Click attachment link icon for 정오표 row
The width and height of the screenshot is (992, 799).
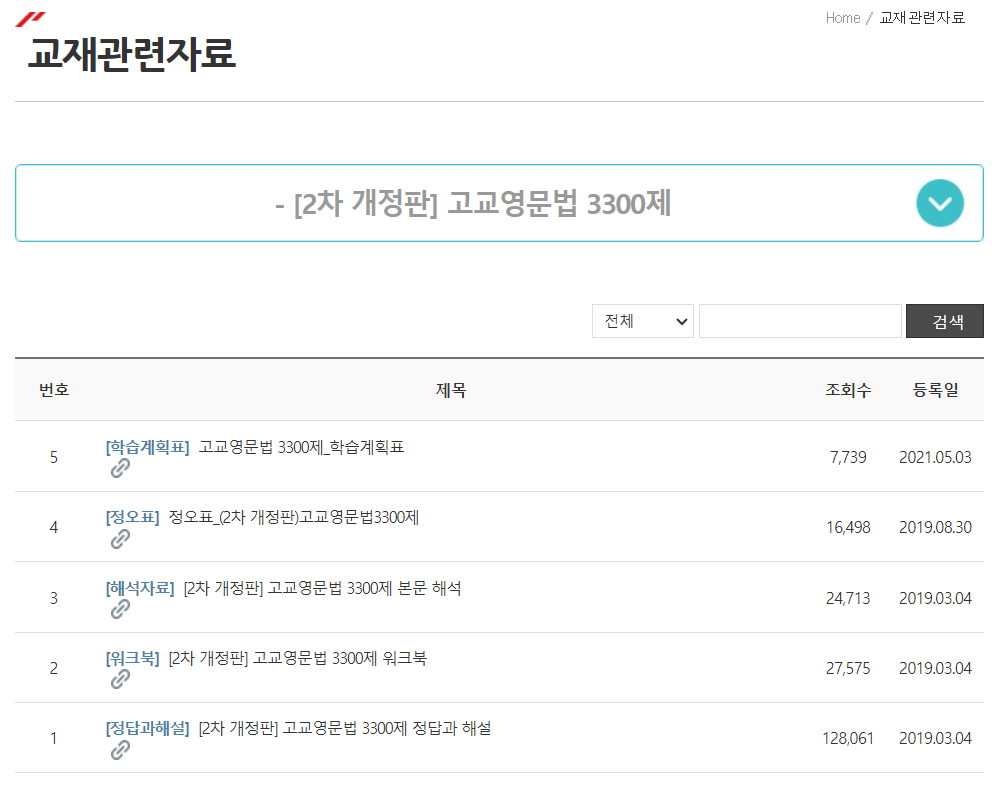point(120,539)
